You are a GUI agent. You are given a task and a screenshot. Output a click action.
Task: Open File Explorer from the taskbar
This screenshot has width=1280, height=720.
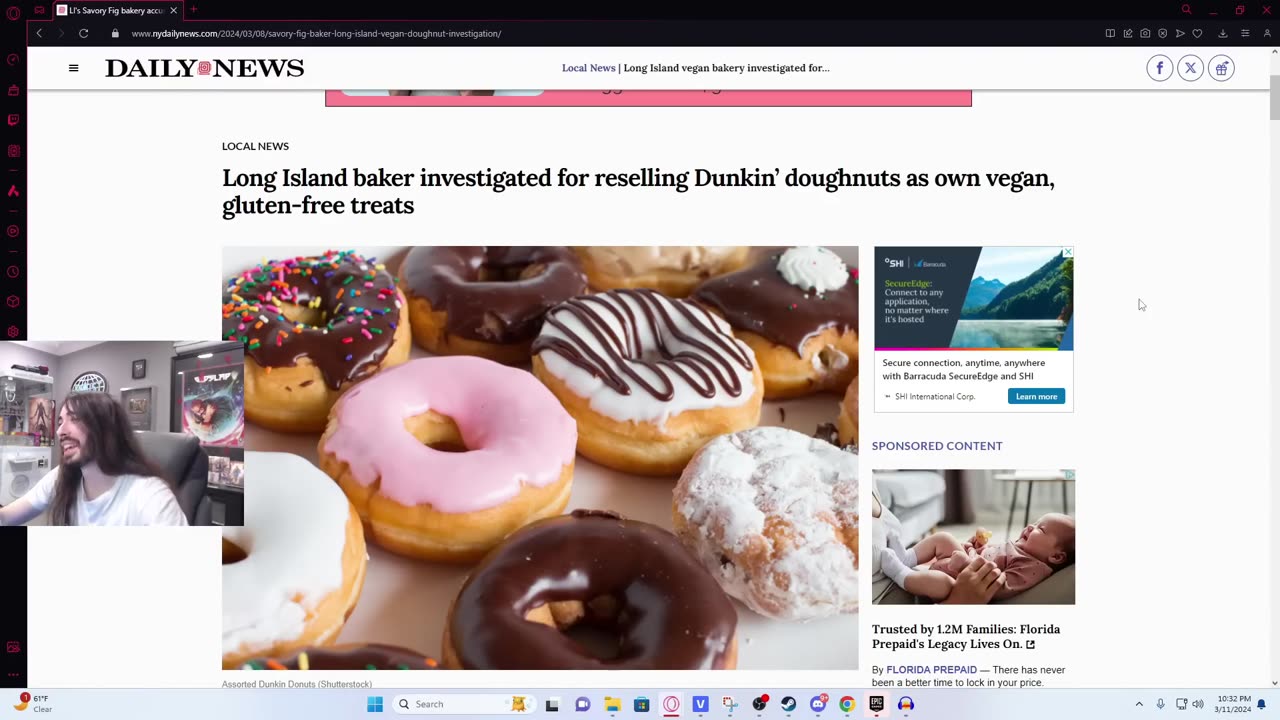(x=612, y=704)
